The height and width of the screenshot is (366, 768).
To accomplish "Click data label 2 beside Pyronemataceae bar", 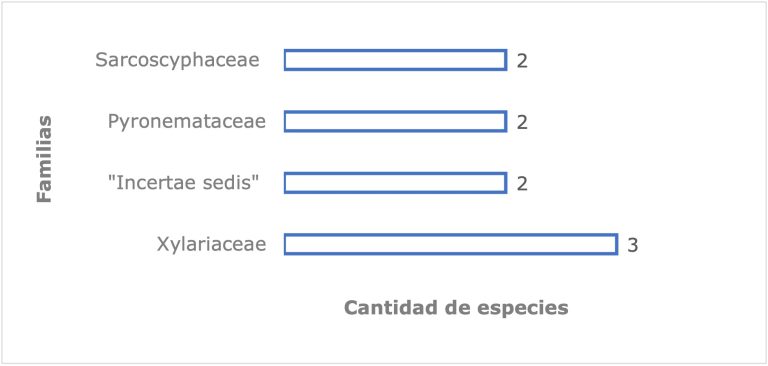I will point(522,122).
